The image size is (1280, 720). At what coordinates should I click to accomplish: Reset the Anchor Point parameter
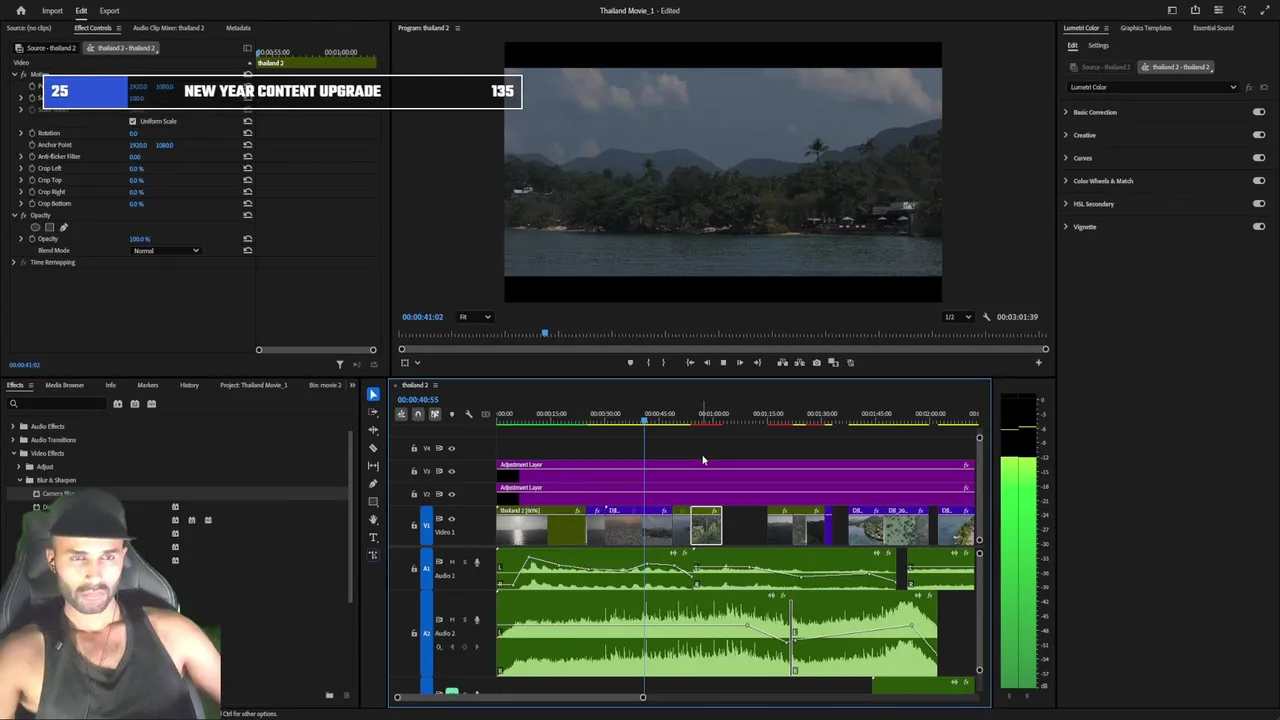[247, 145]
